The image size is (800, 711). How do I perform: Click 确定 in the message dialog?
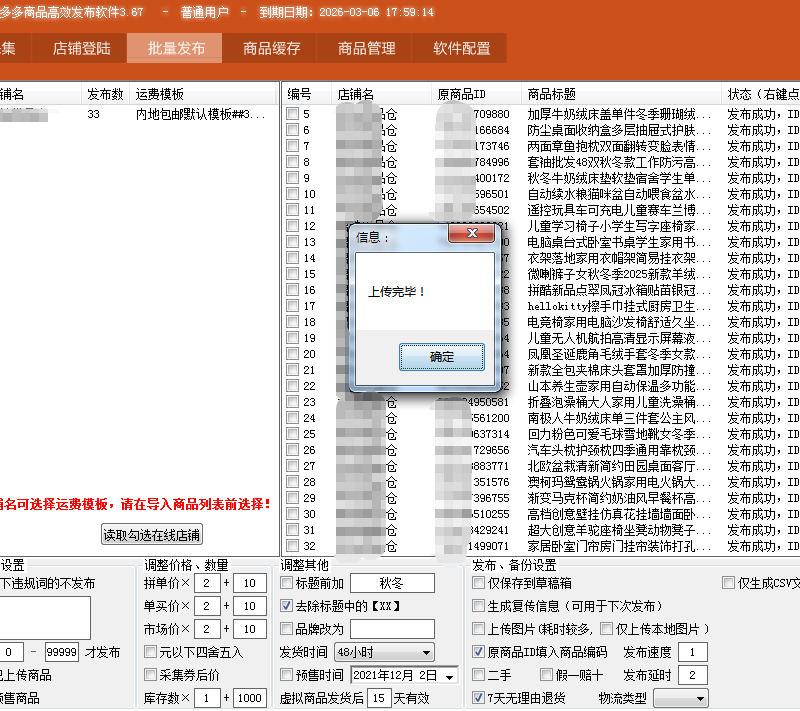tap(441, 357)
